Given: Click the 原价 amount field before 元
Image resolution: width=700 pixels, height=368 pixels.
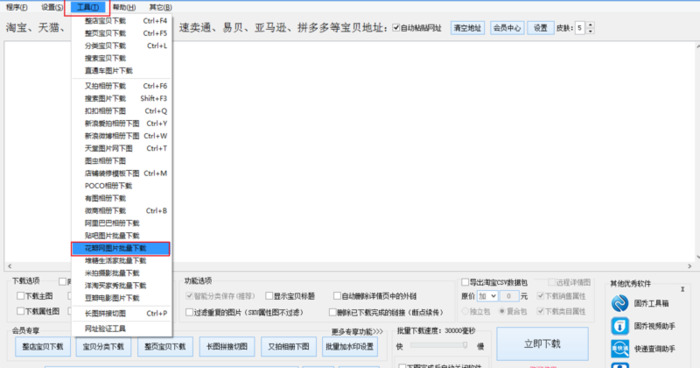Looking at the screenshot, I should [508, 296].
